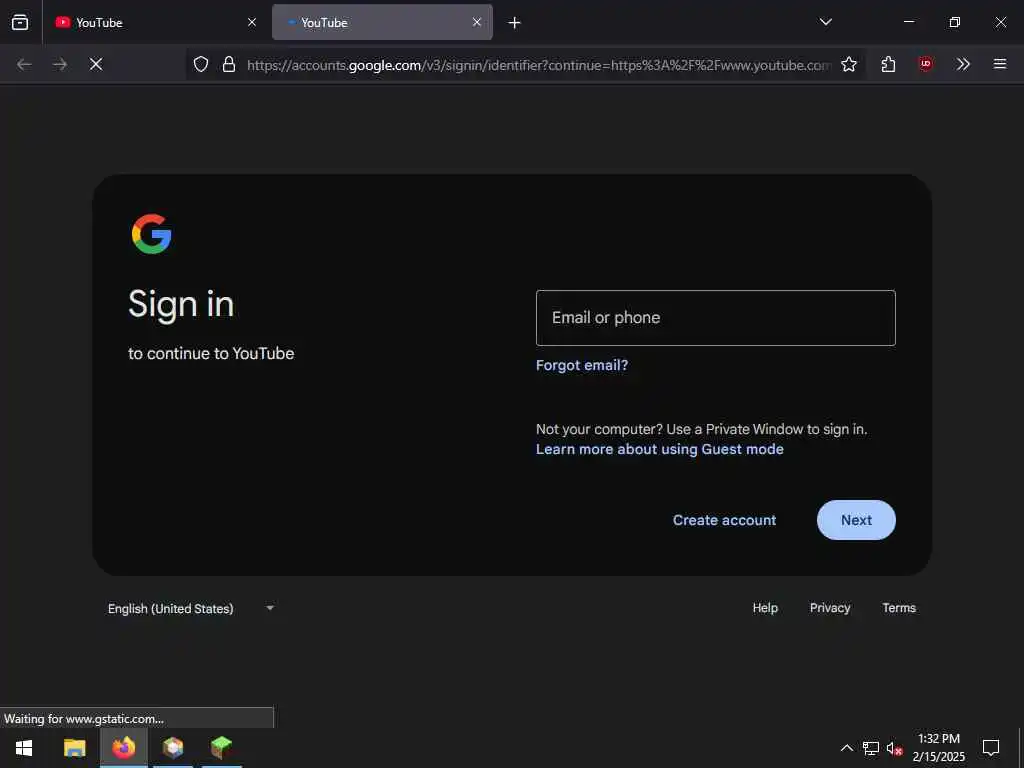Open the uBlock Origin extension popup
Image resolution: width=1024 pixels, height=768 pixels.
(925, 64)
